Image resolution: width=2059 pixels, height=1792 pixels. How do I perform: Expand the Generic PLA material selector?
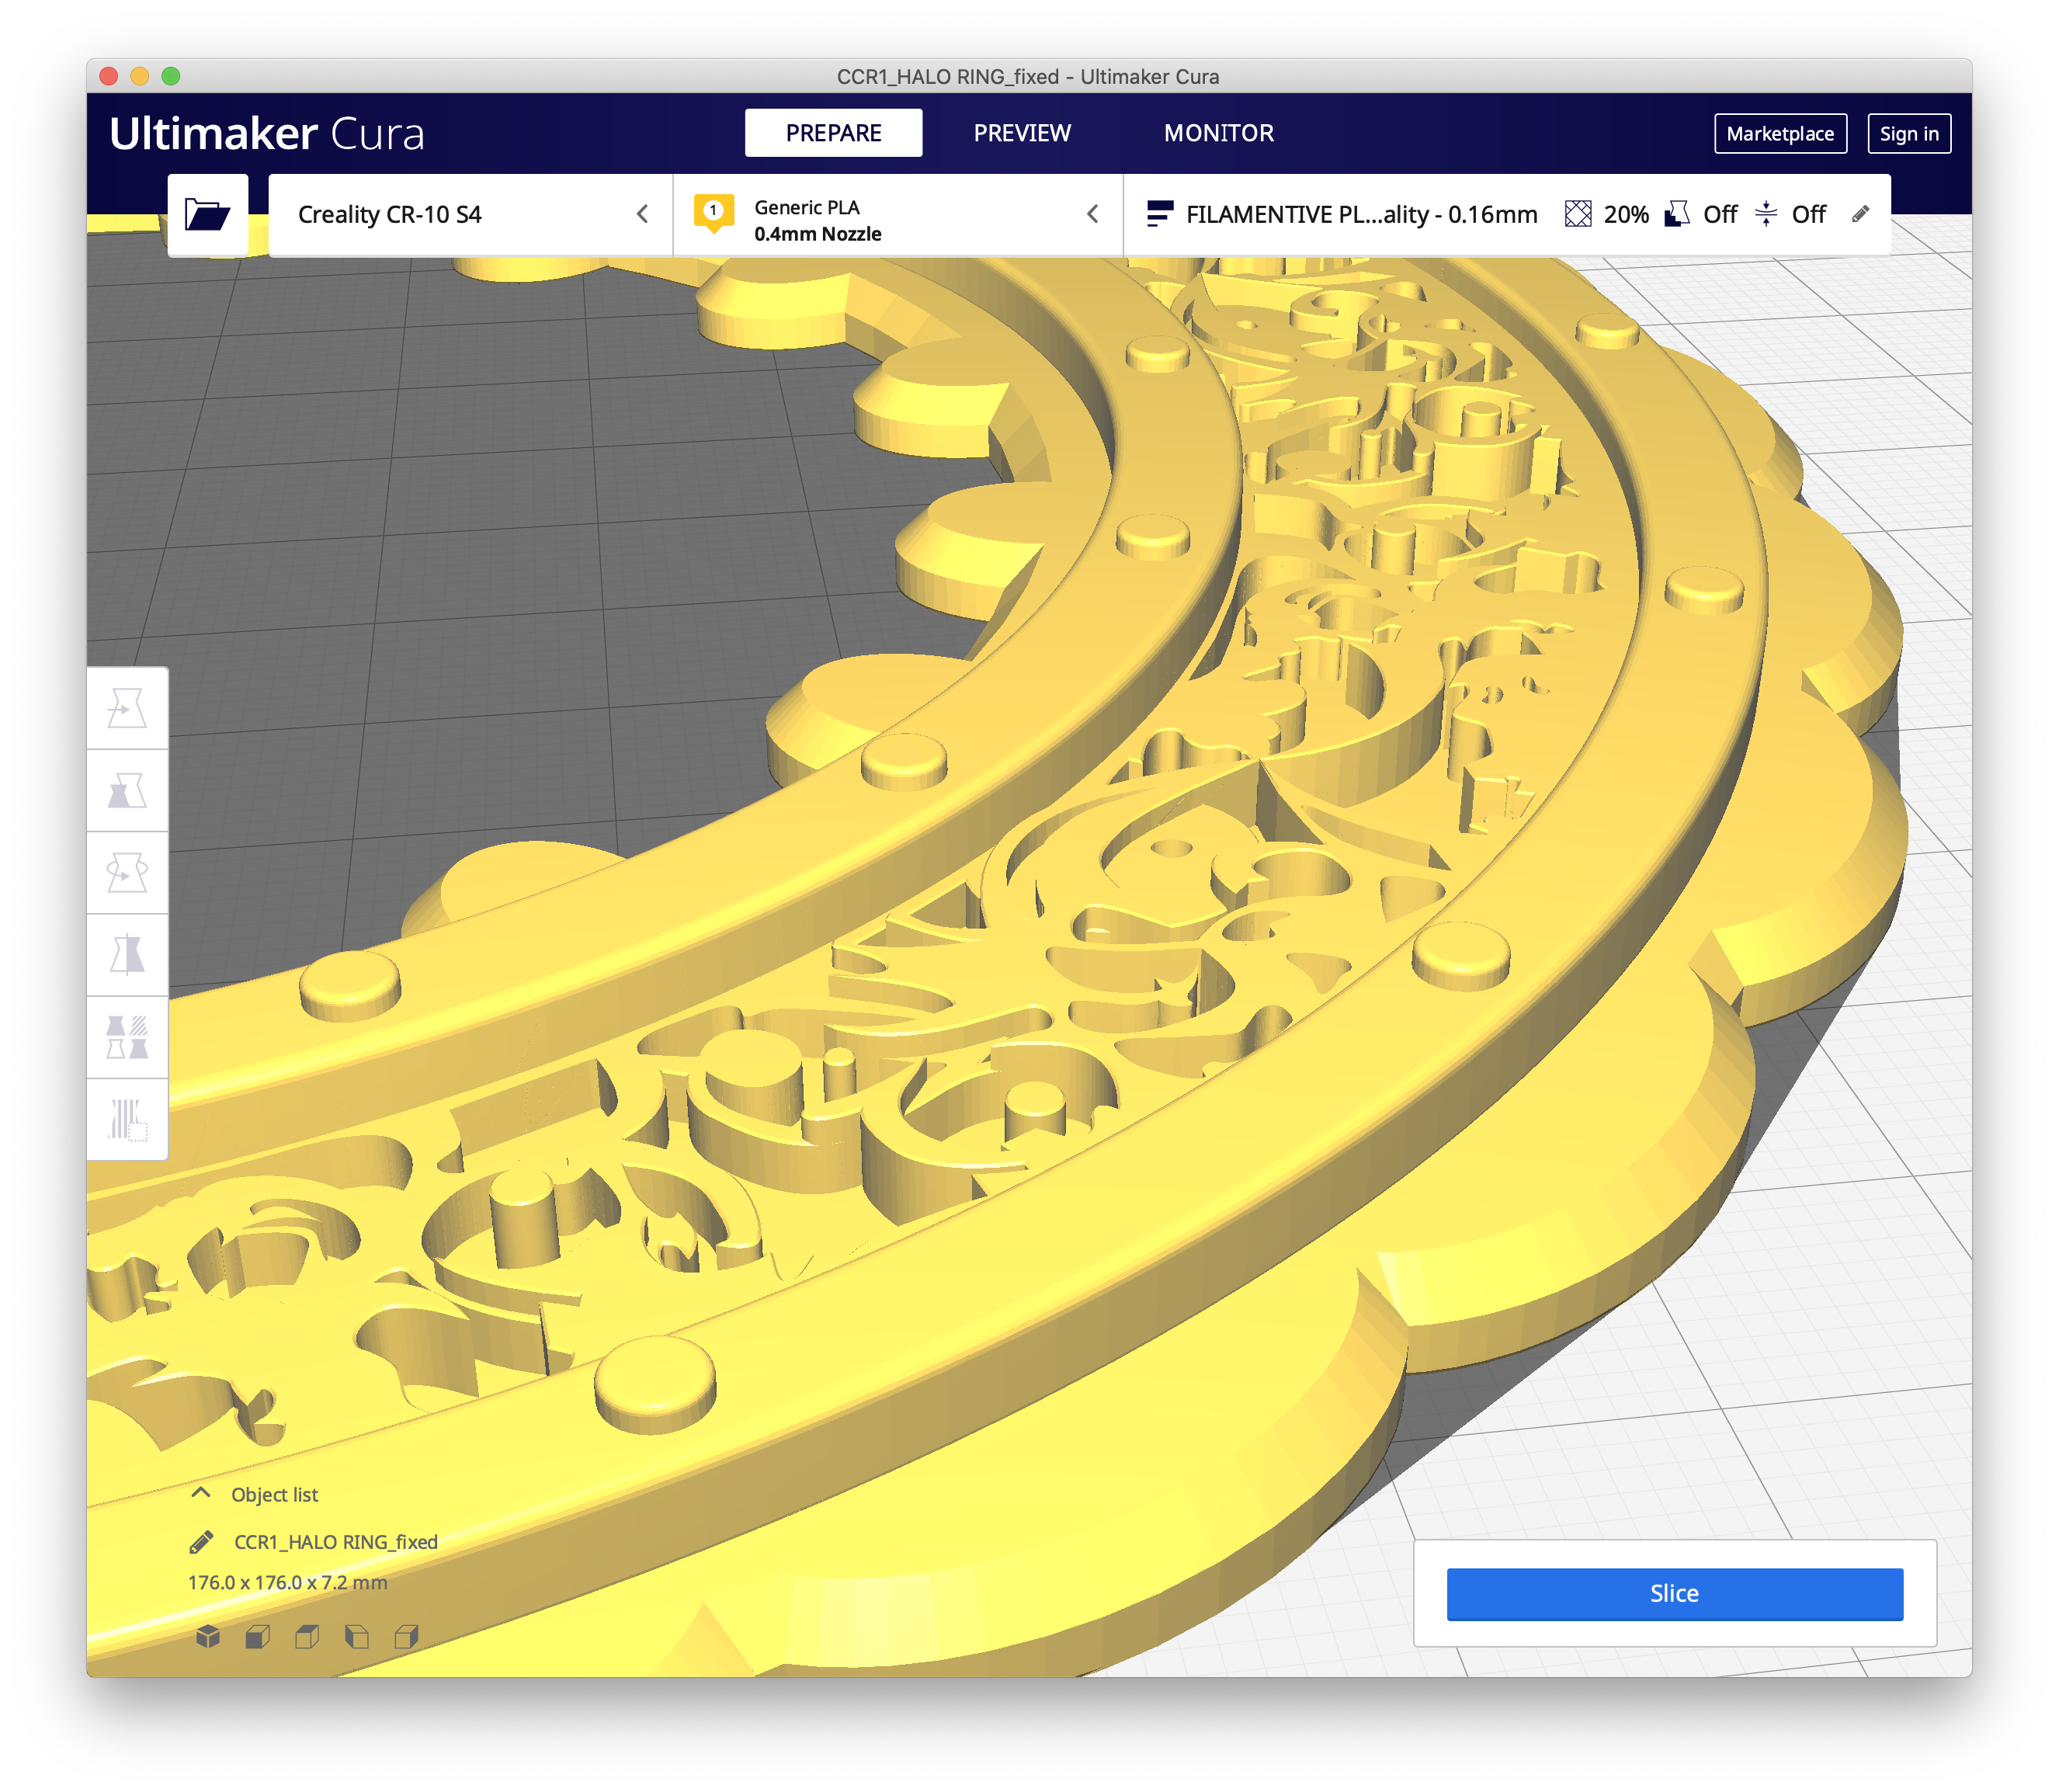click(898, 214)
